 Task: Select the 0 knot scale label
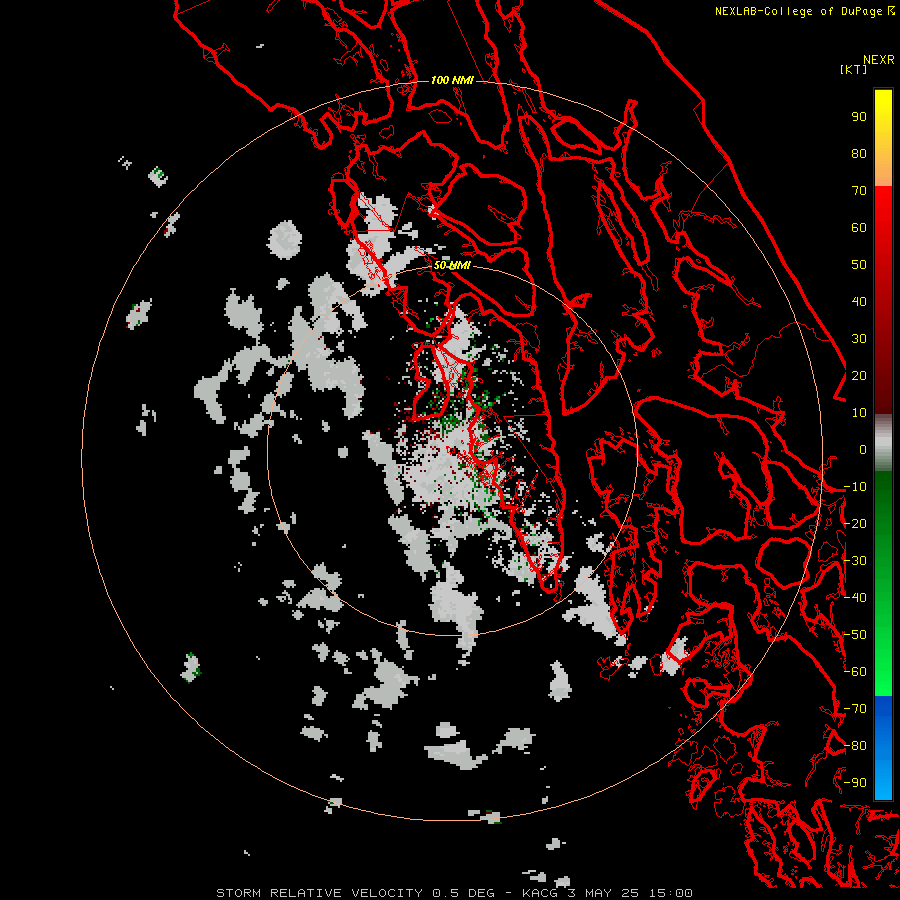pyautogui.click(x=863, y=449)
